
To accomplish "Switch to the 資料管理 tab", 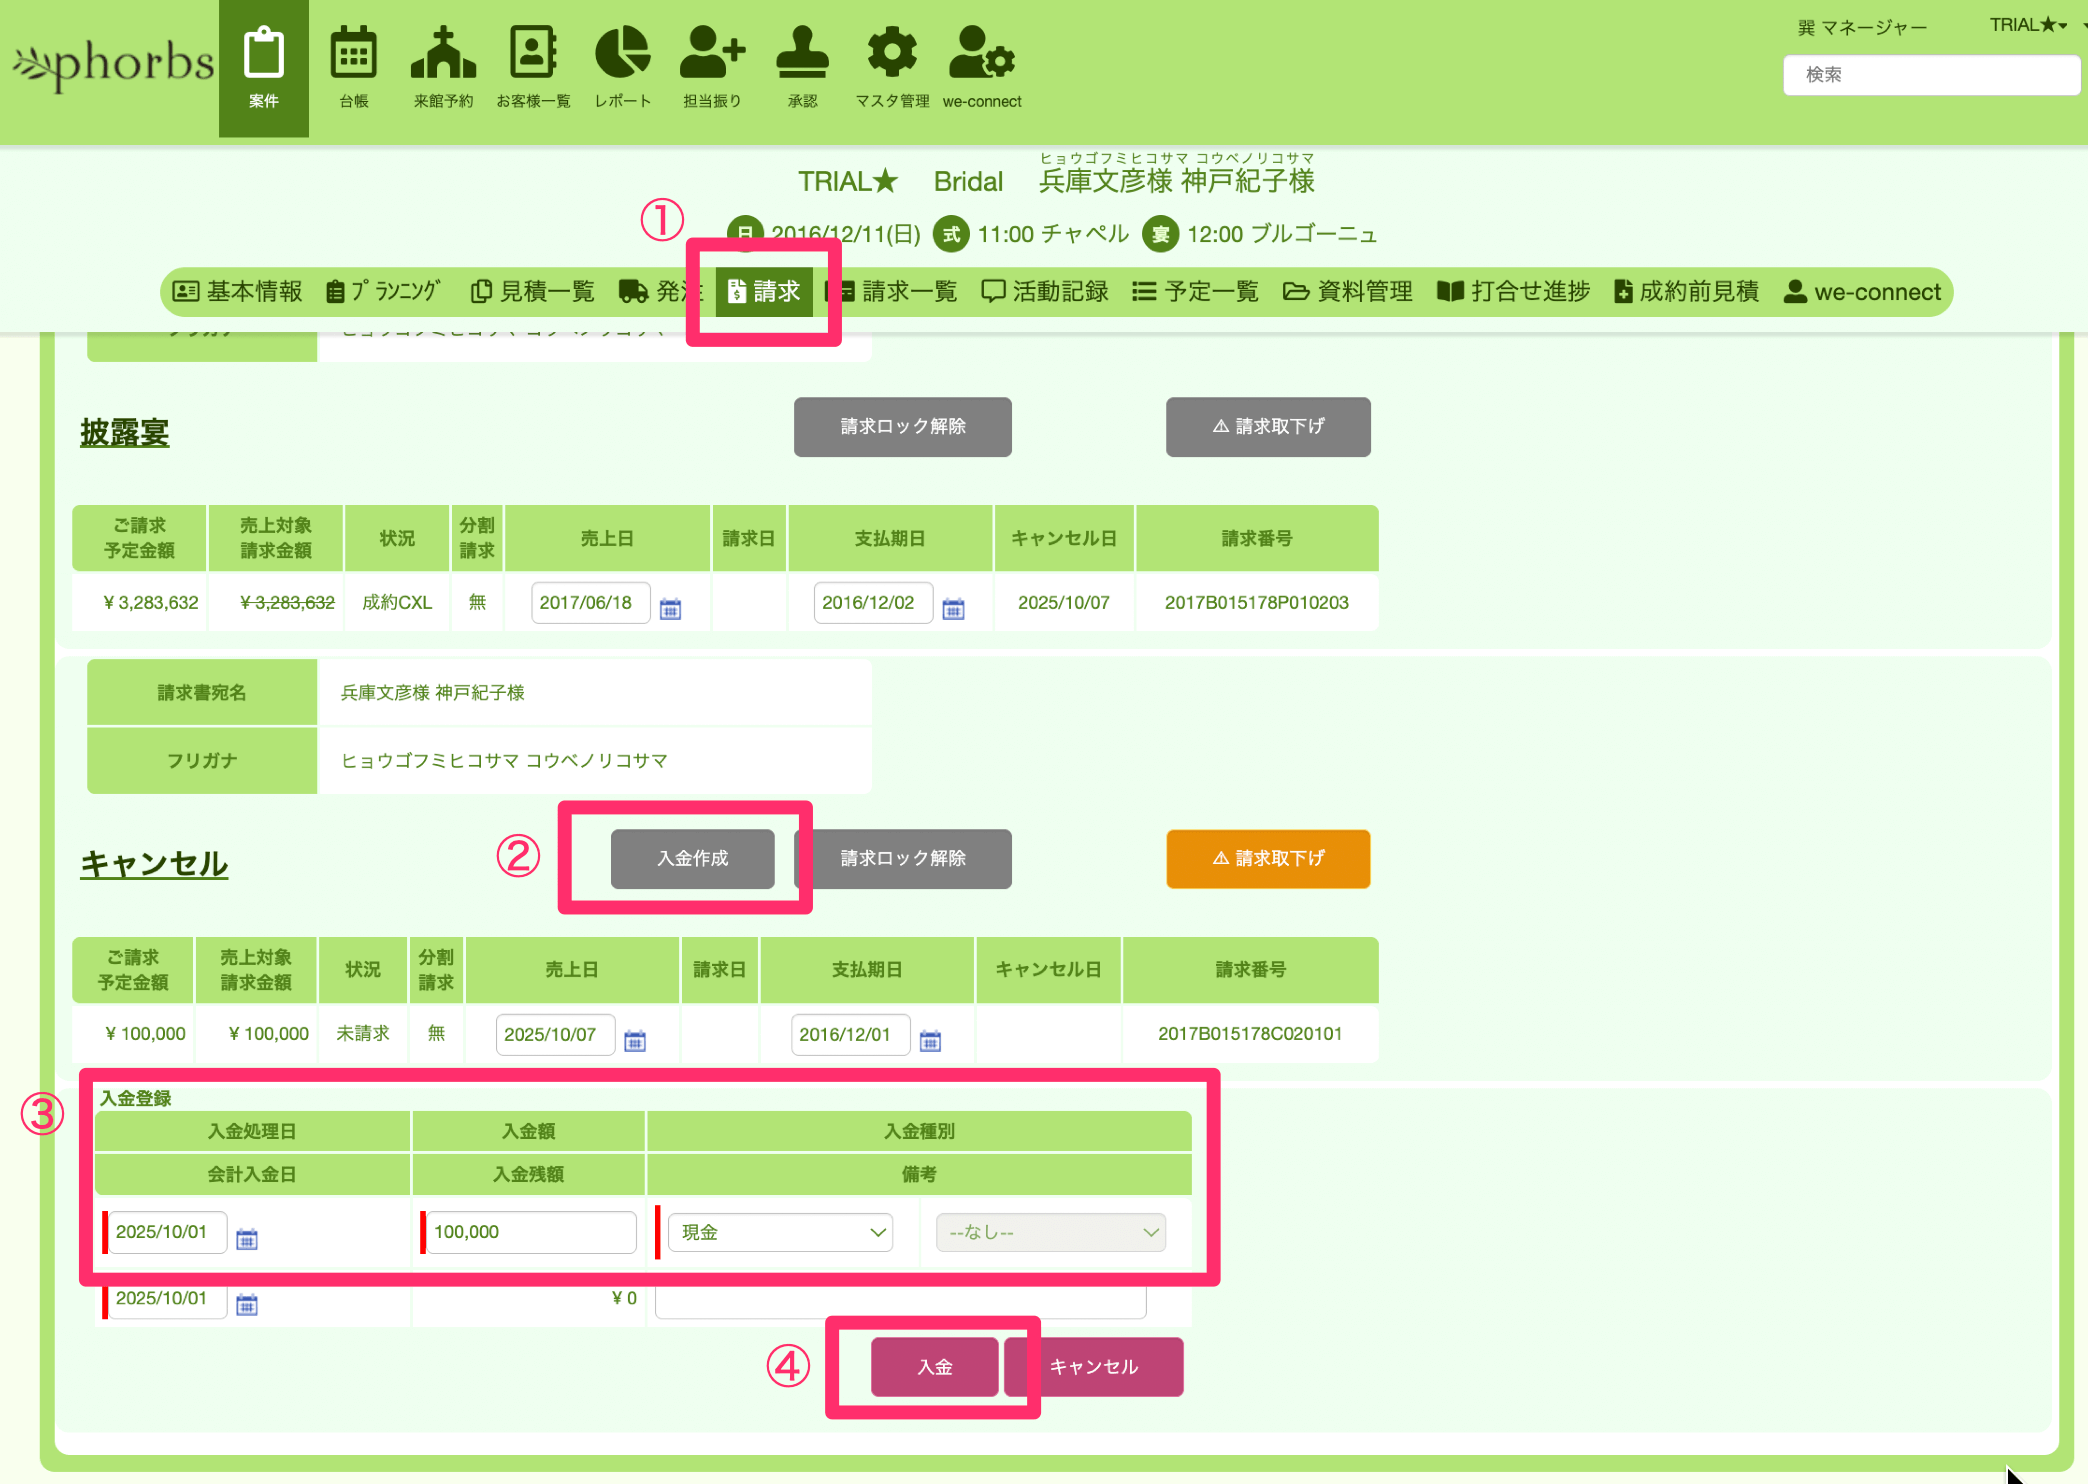I will 1348,292.
